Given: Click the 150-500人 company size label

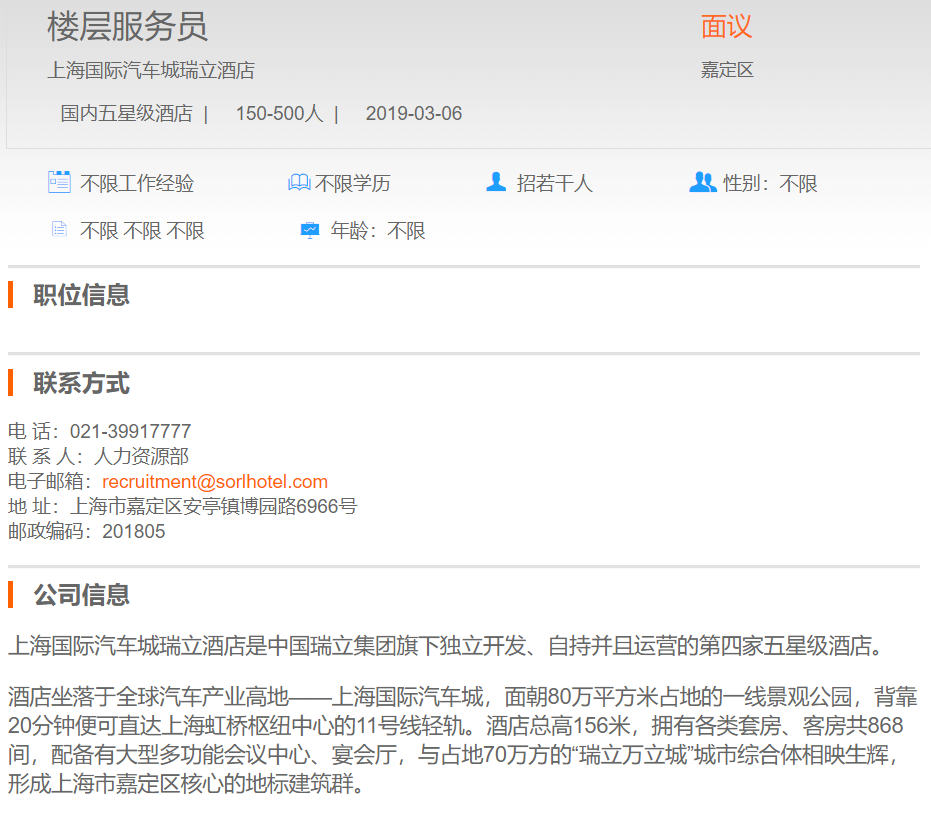Looking at the screenshot, I should 279,114.
